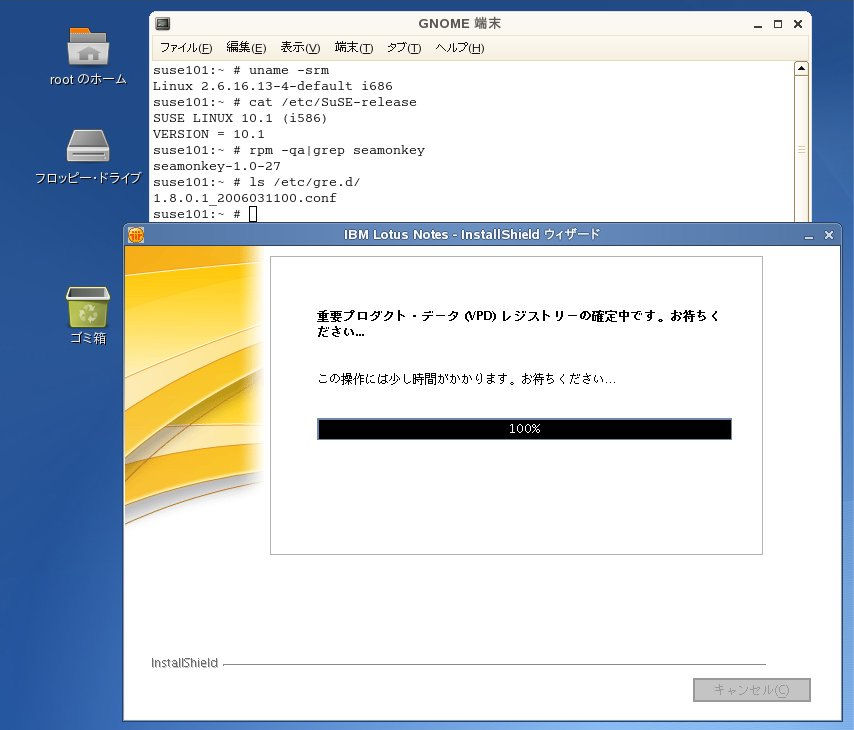The width and height of the screenshot is (854, 730).
Task: Maximize the GNOME terminal window
Action: (x=778, y=24)
